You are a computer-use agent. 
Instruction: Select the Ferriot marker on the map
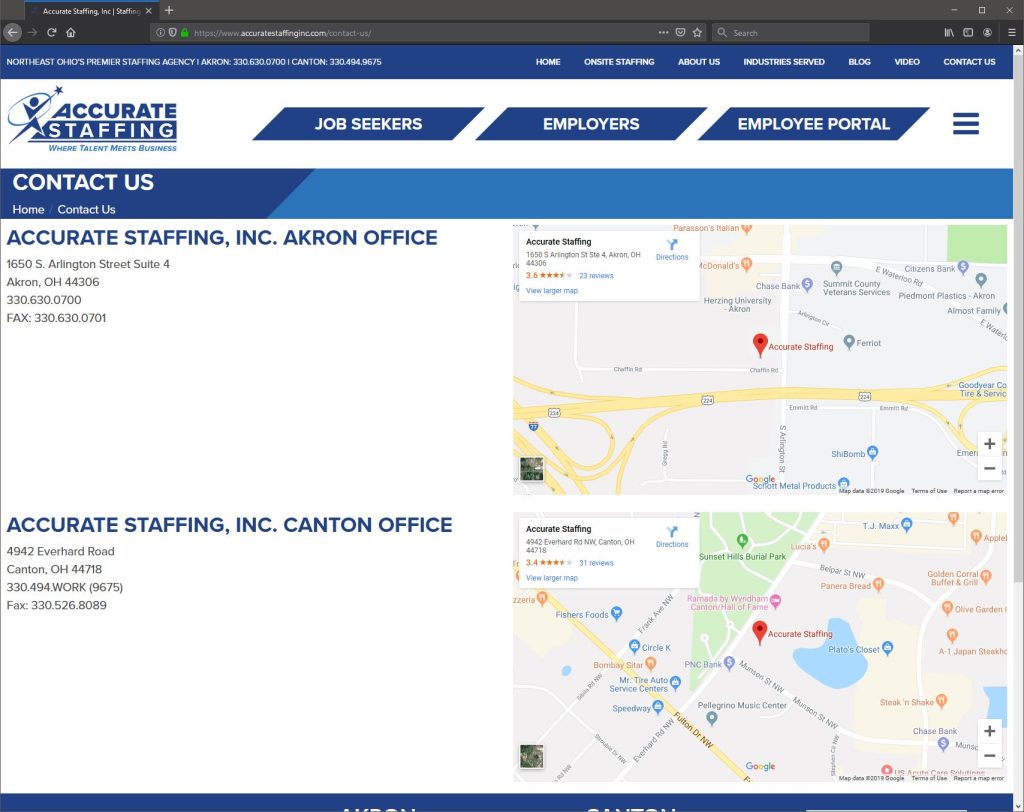[849, 342]
